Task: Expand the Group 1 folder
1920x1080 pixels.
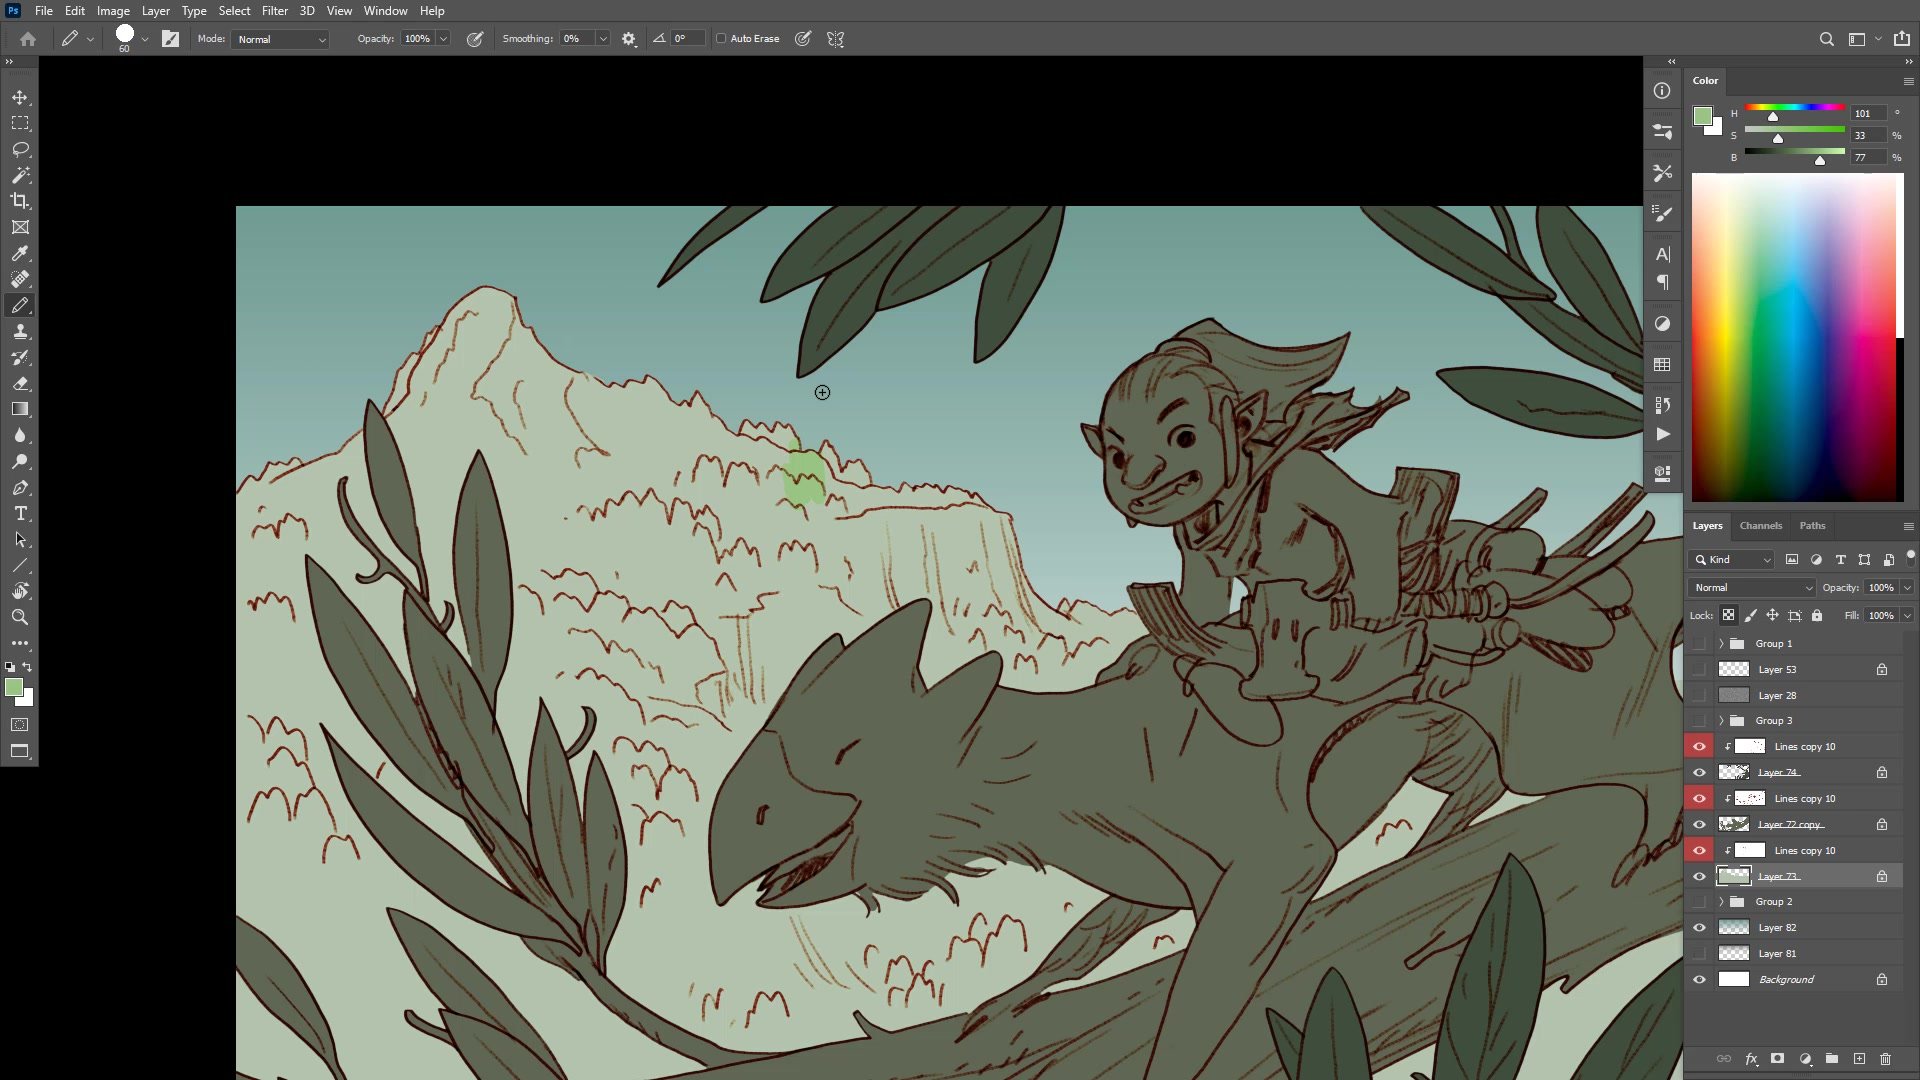Action: coord(1721,643)
